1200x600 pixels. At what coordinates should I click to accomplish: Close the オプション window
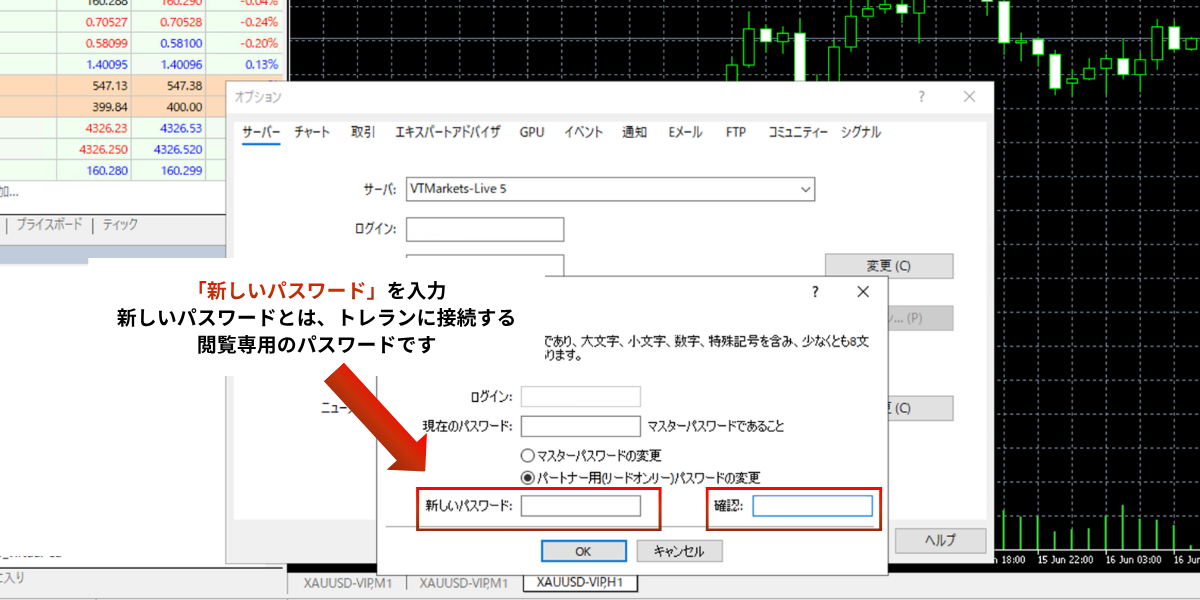click(x=969, y=97)
